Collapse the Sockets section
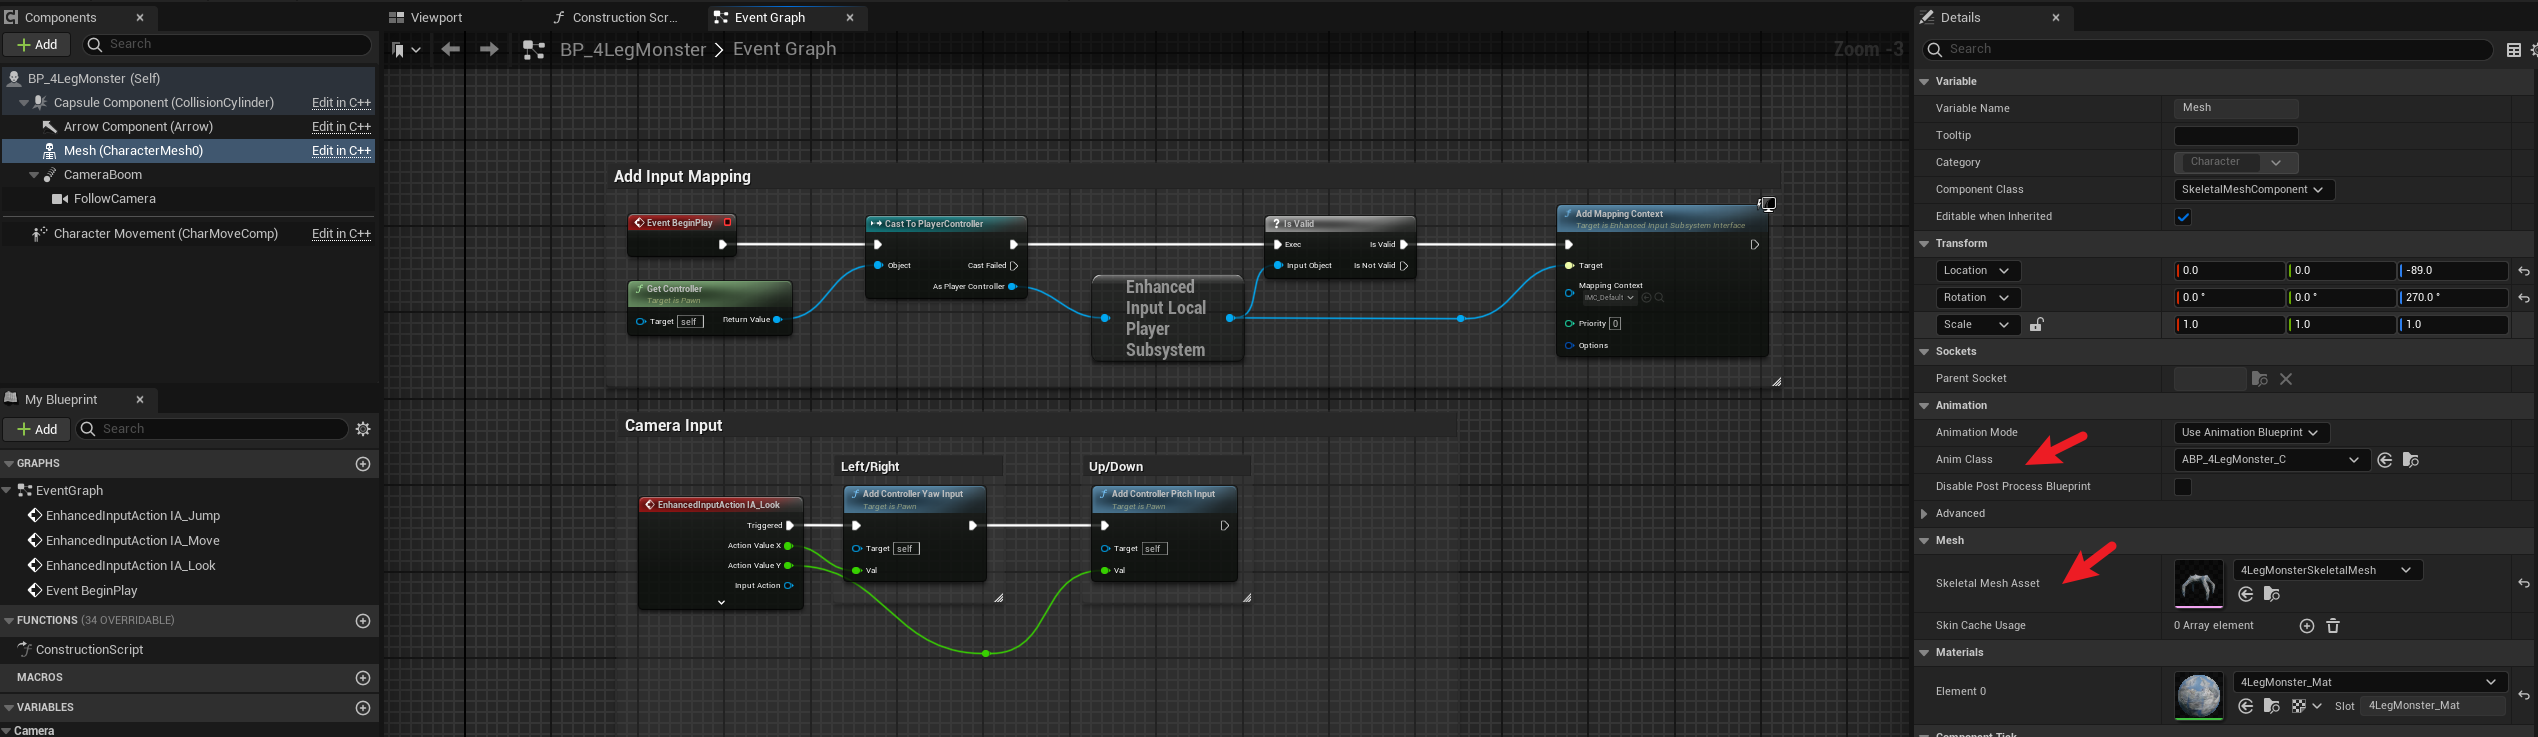Screen dimensions: 2538x737 coord(1924,352)
